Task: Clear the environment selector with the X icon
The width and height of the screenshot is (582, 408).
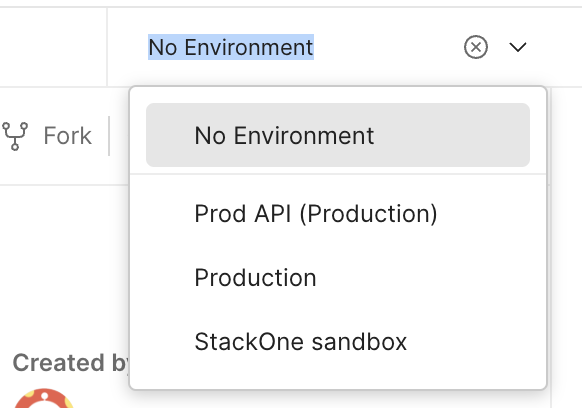Action: point(475,47)
